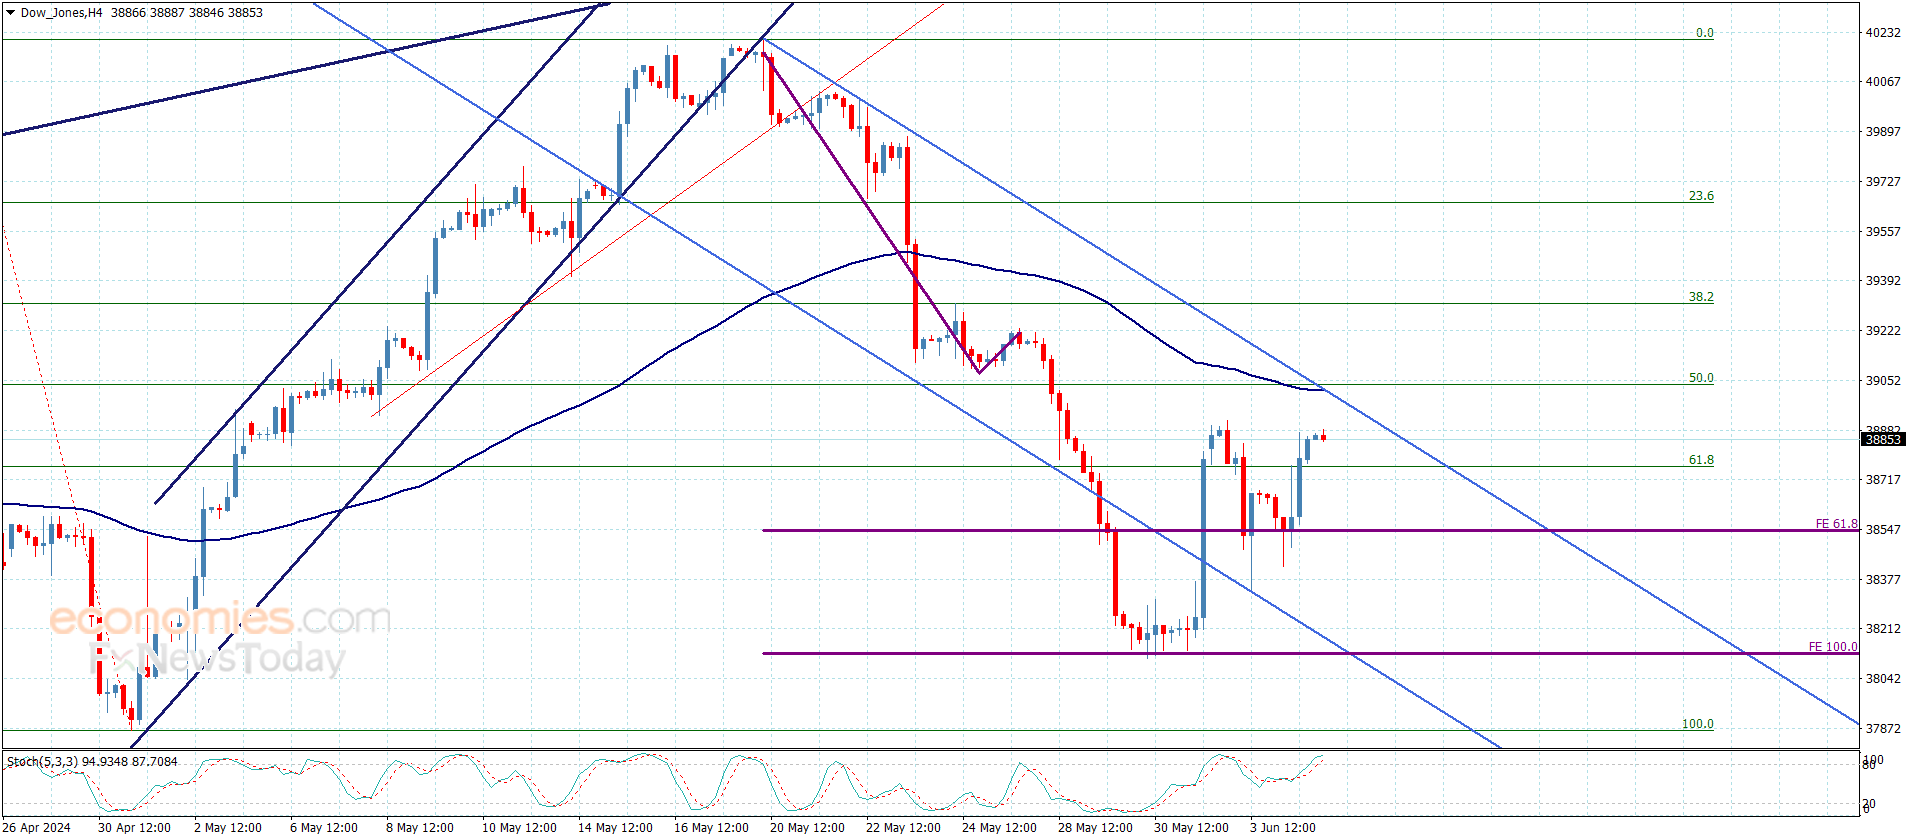Viewport: 1916px width, 840px height.
Task: Click the FE 61.8 expansion label
Action: click(1836, 524)
